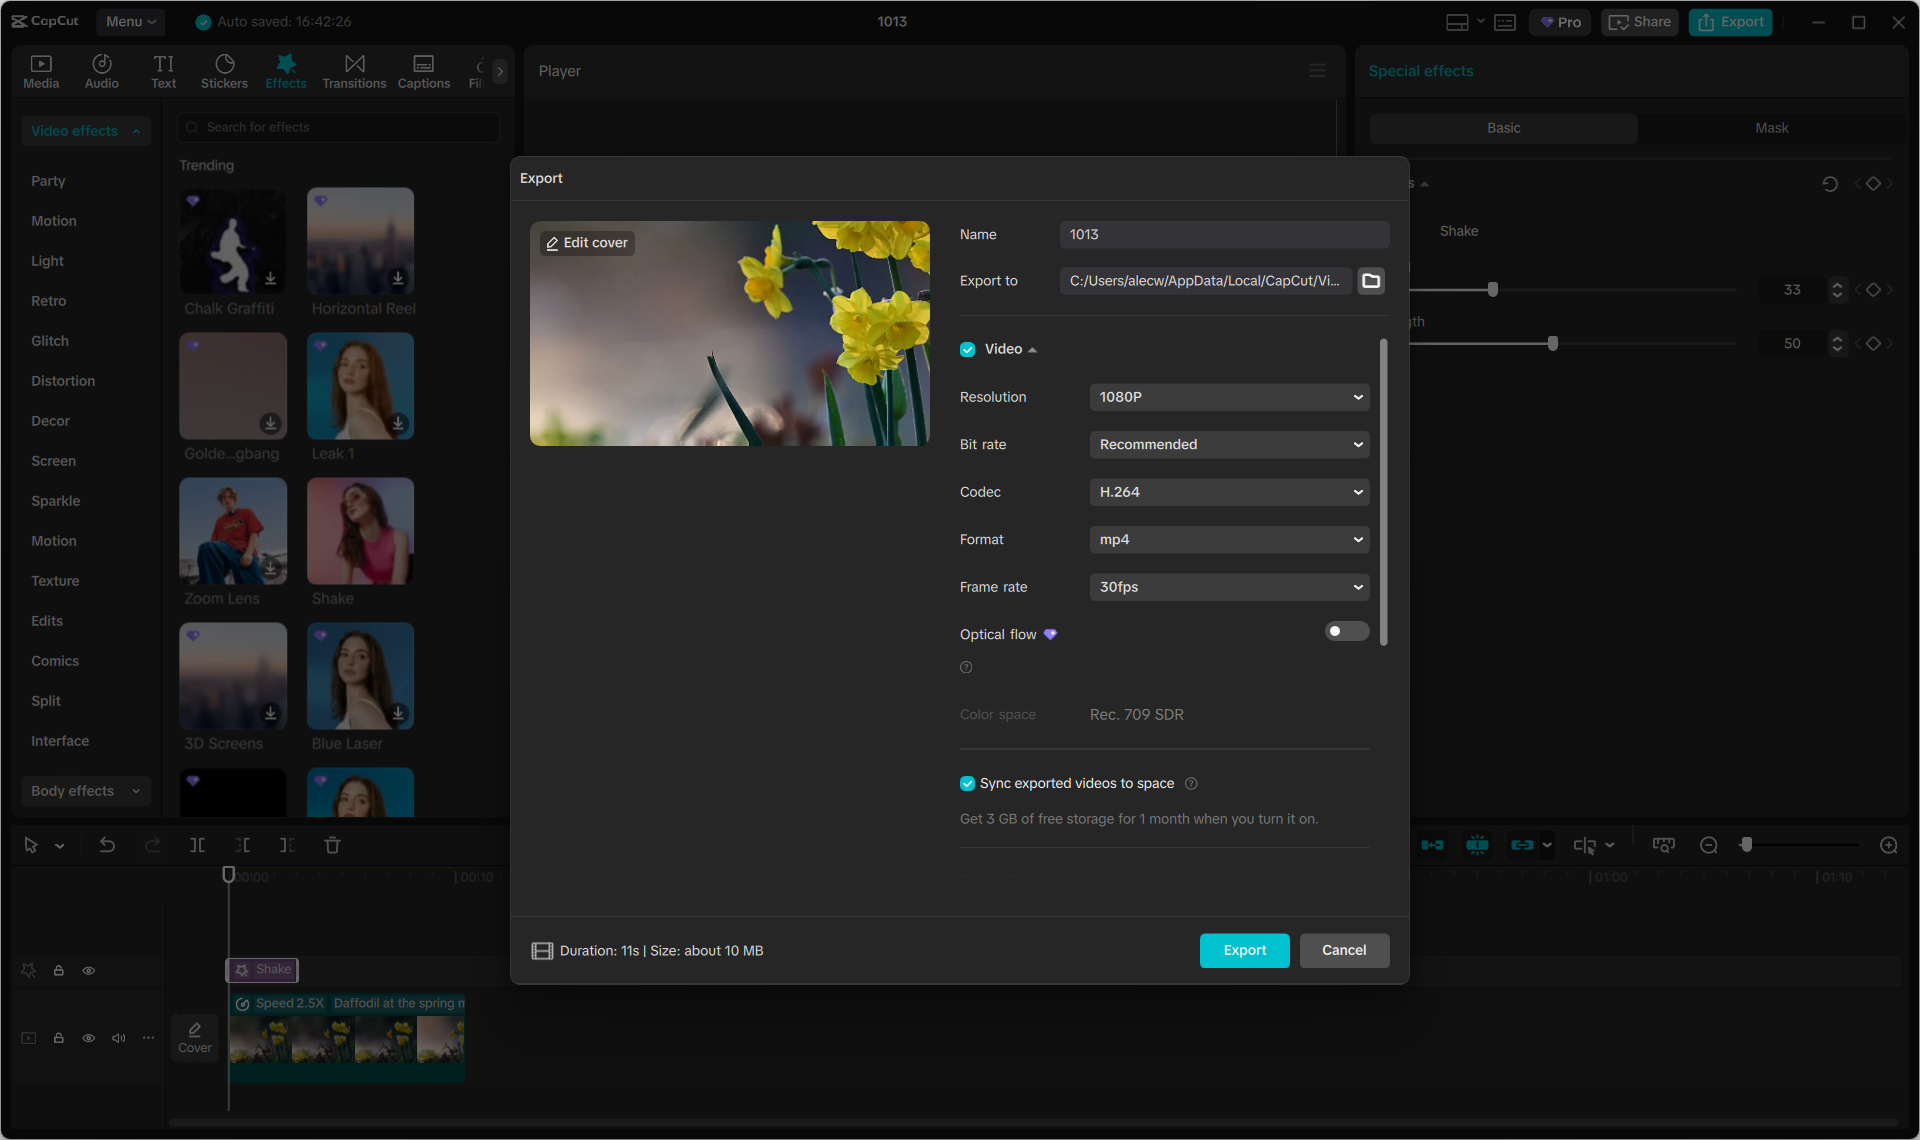Zoom in the timeline with plus magnifier
This screenshot has height=1140, width=1920.
coord(1889,845)
